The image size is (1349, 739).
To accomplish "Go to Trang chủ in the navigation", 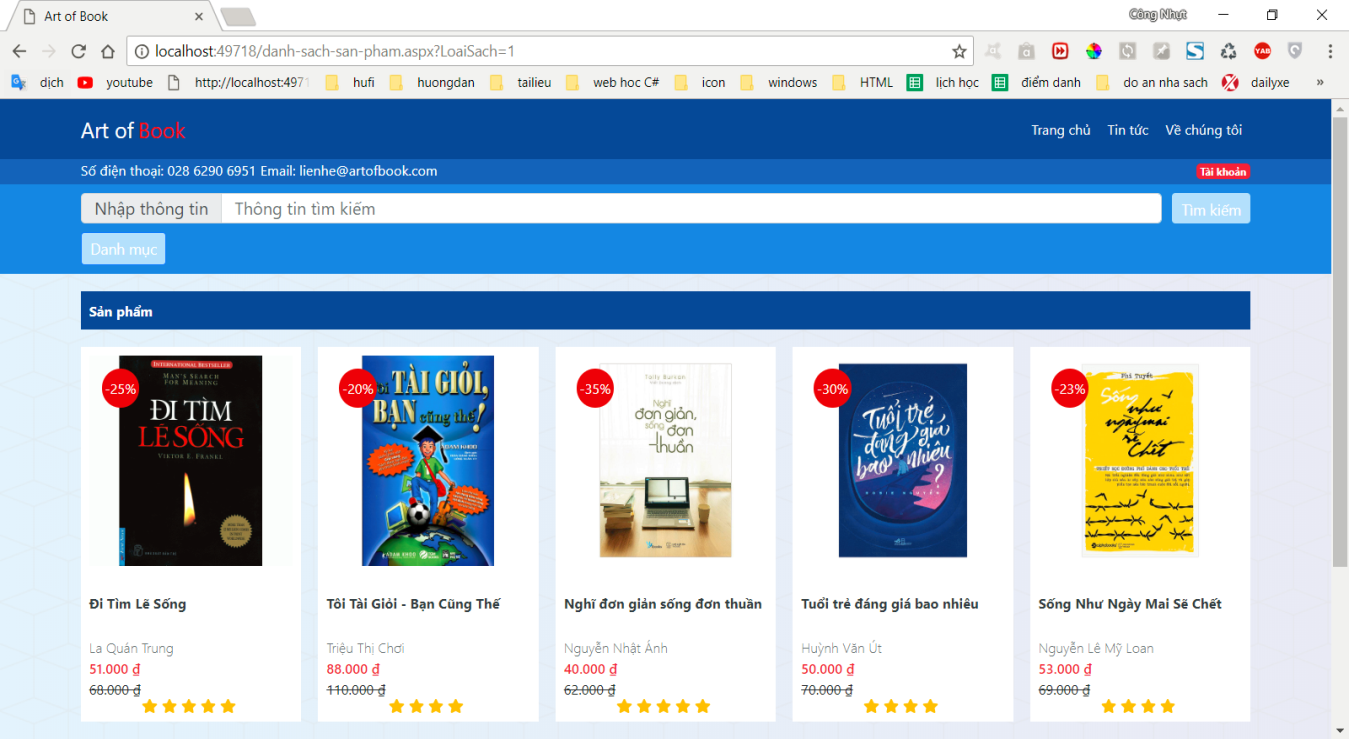I will pos(1061,130).
